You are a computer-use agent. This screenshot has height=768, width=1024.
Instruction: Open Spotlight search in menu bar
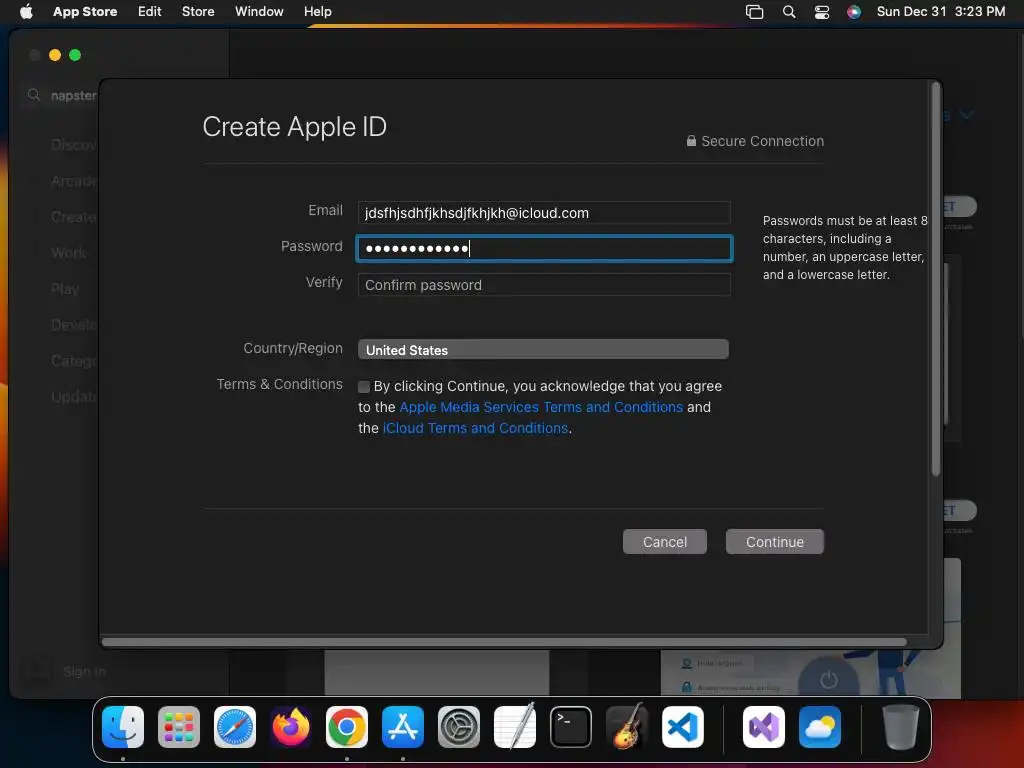tap(789, 12)
